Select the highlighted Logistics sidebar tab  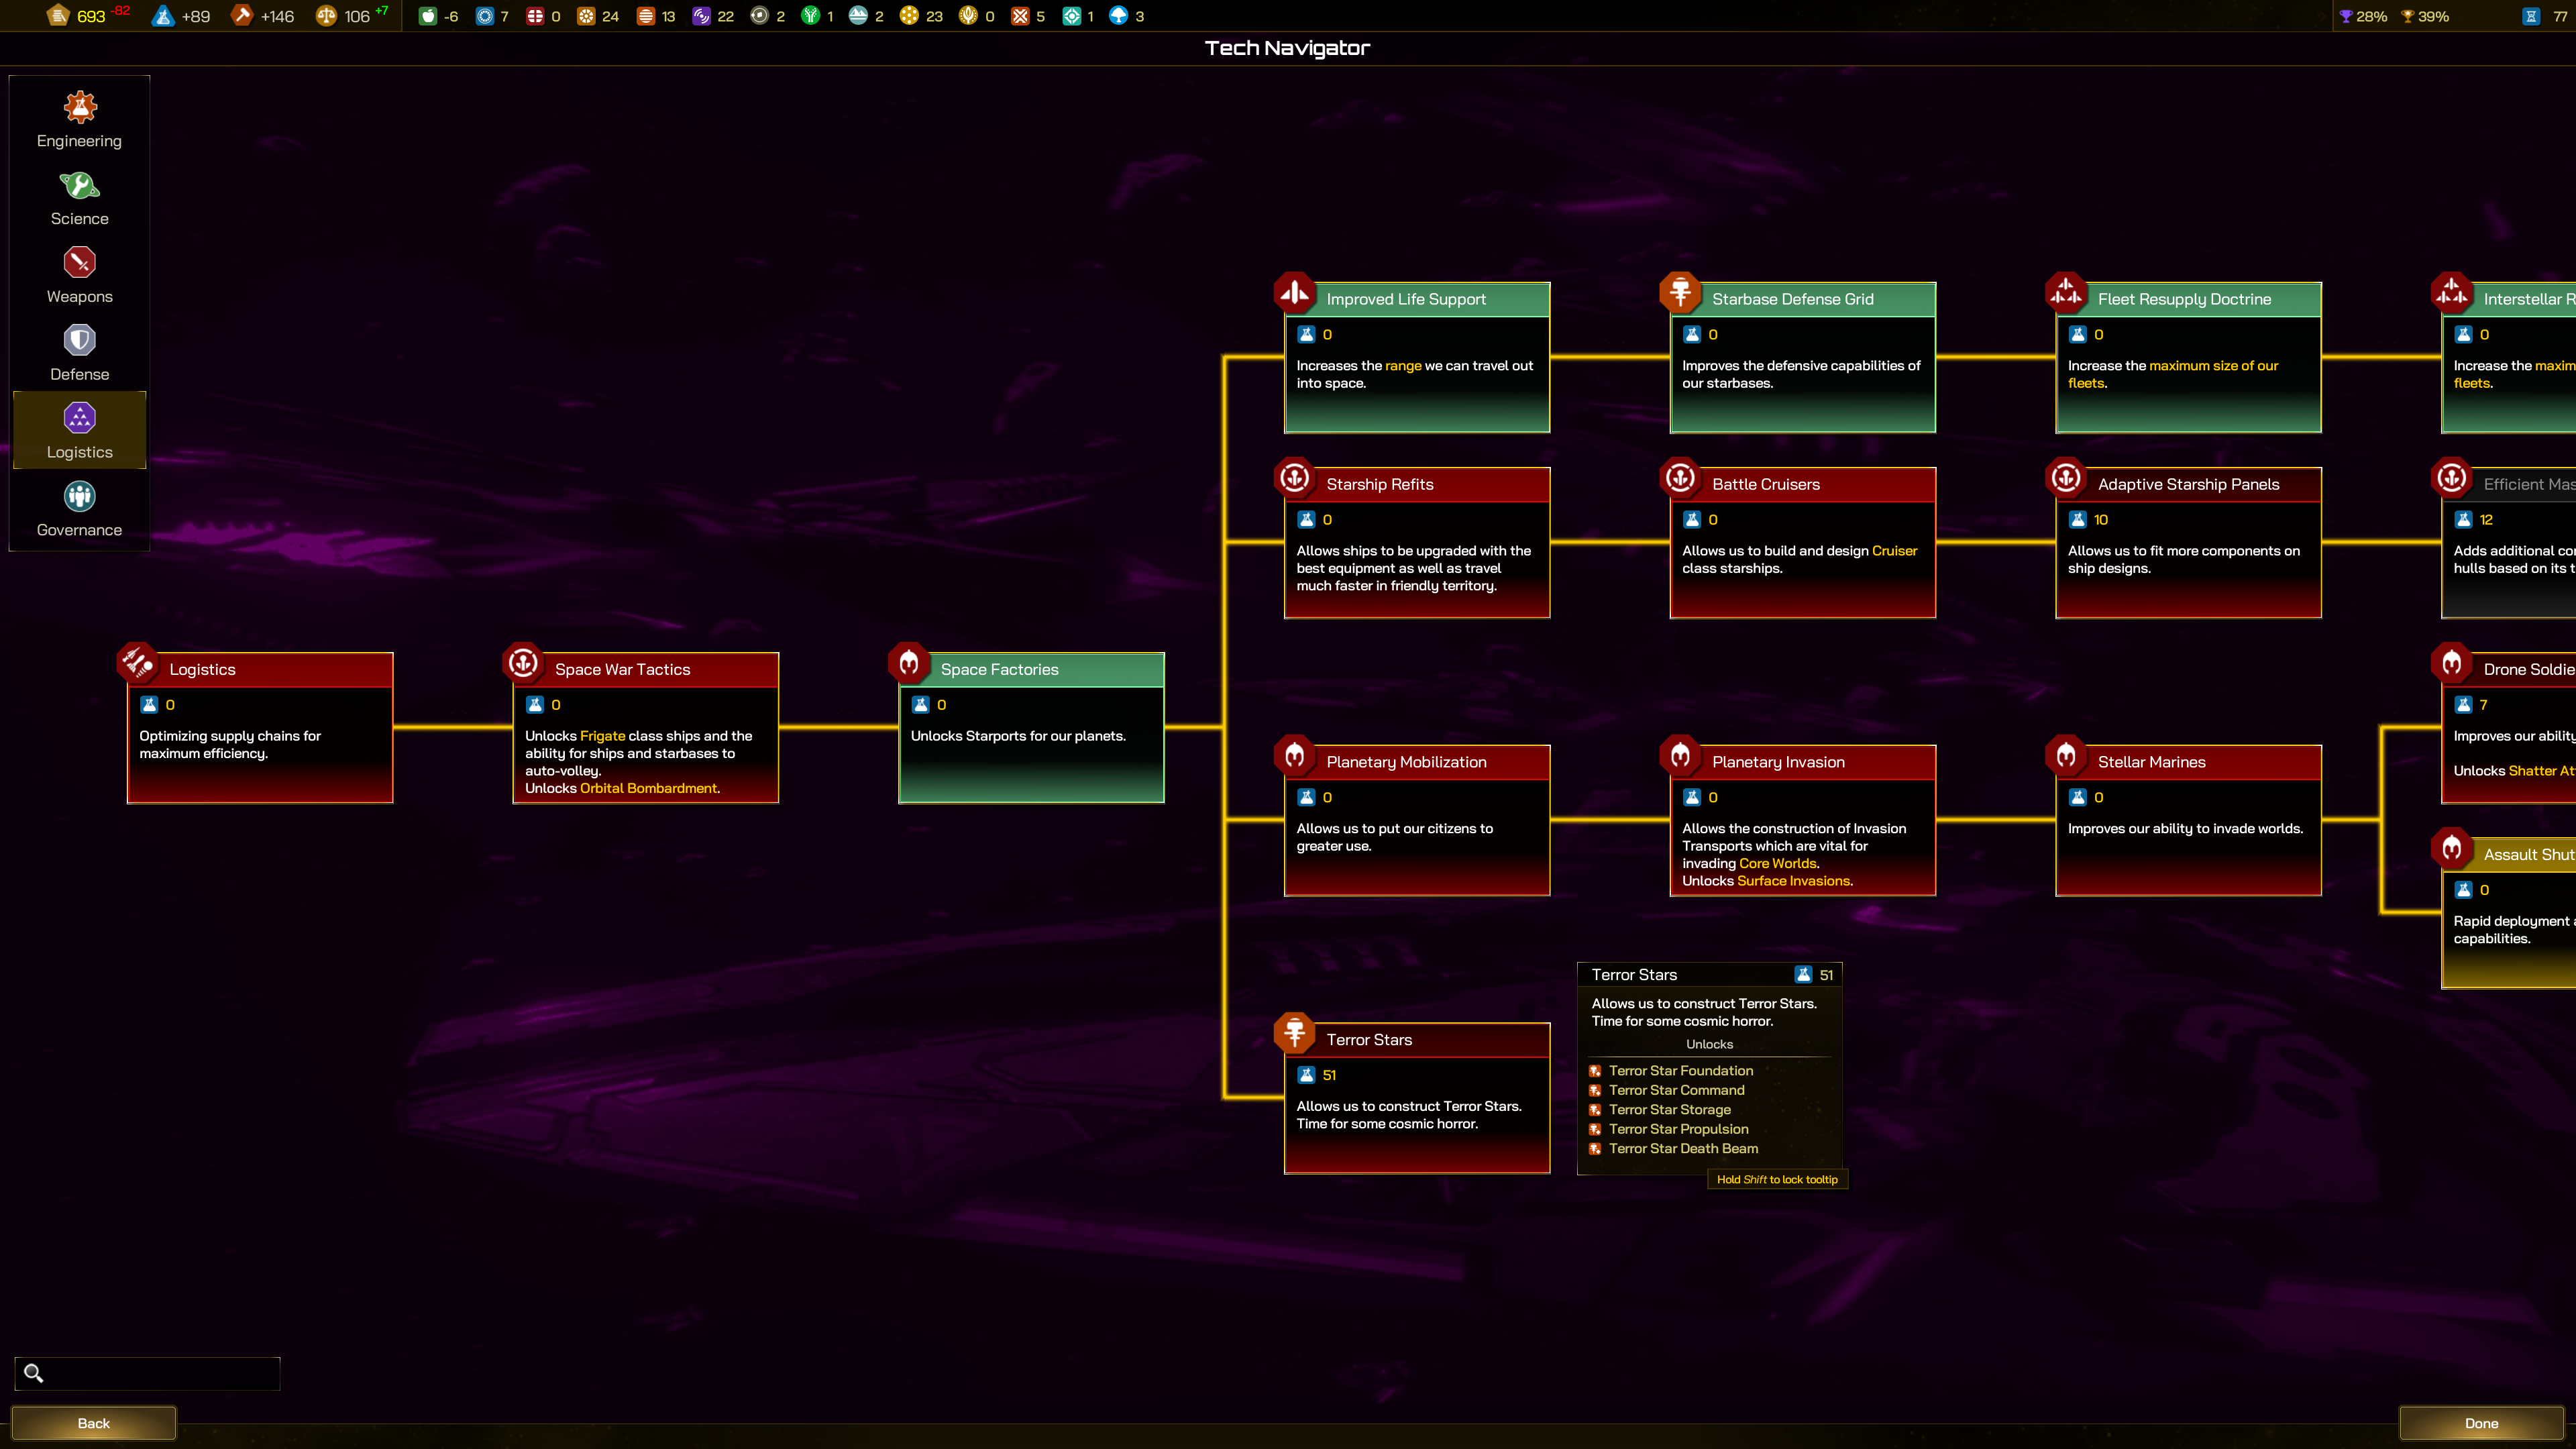click(79, 431)
